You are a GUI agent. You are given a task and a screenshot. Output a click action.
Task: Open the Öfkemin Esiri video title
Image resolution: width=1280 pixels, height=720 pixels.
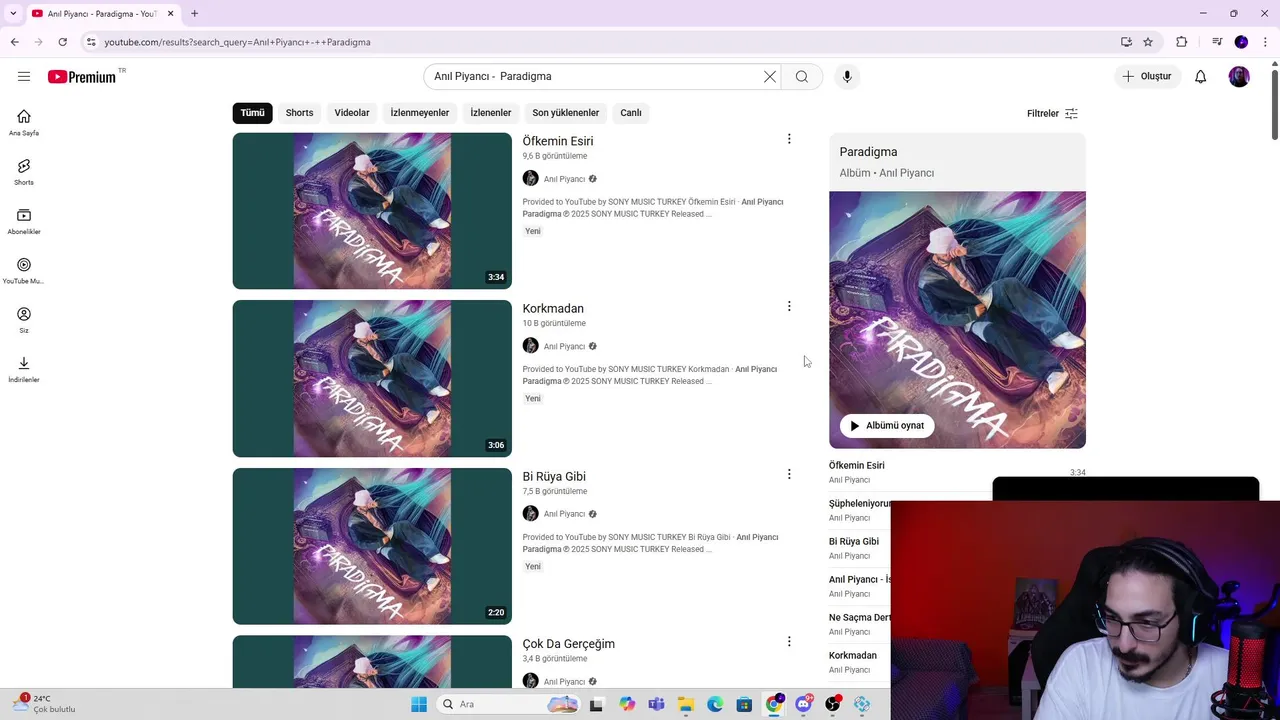[558, 141]
